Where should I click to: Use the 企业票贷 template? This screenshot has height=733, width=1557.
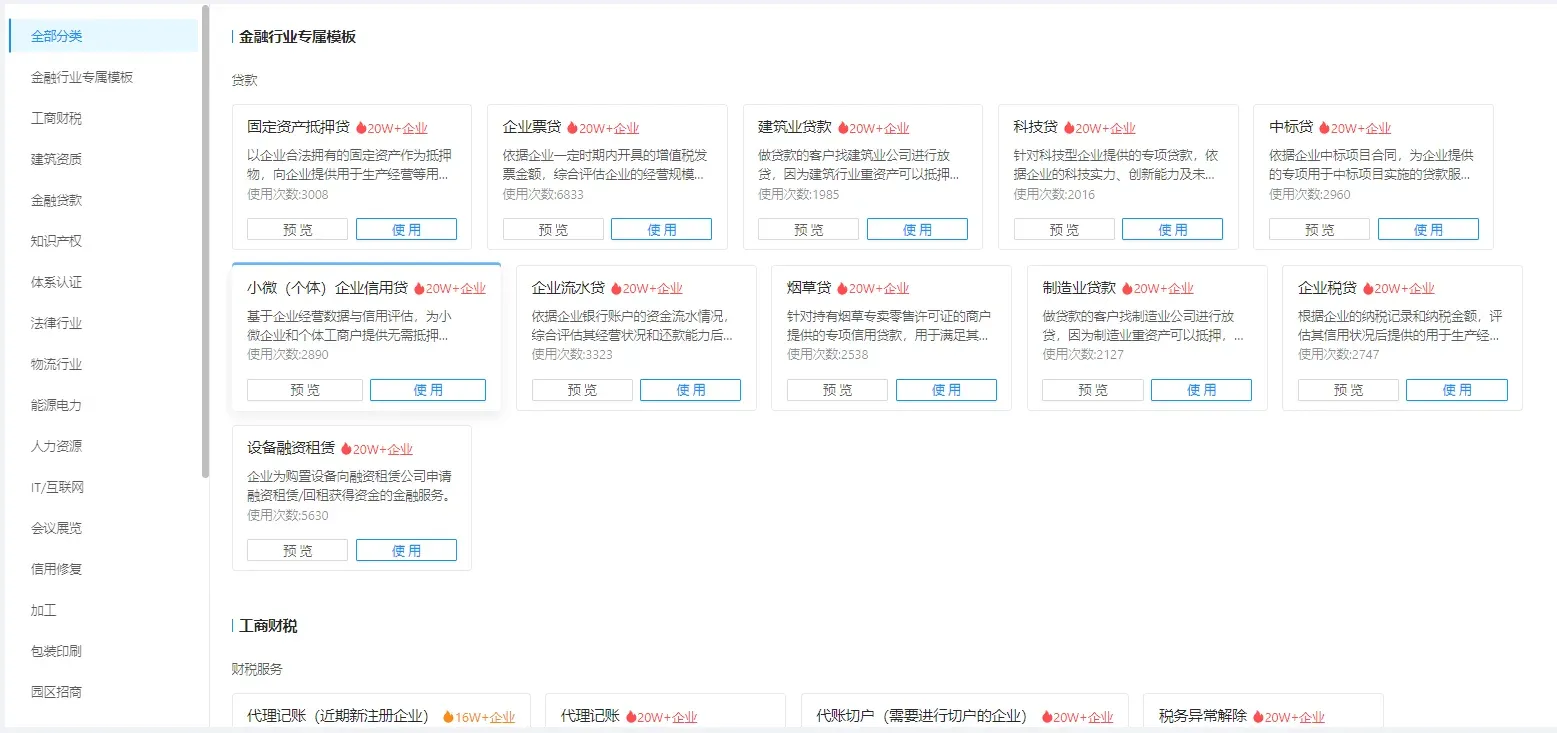pyautogui.click(x=661, y=229)
